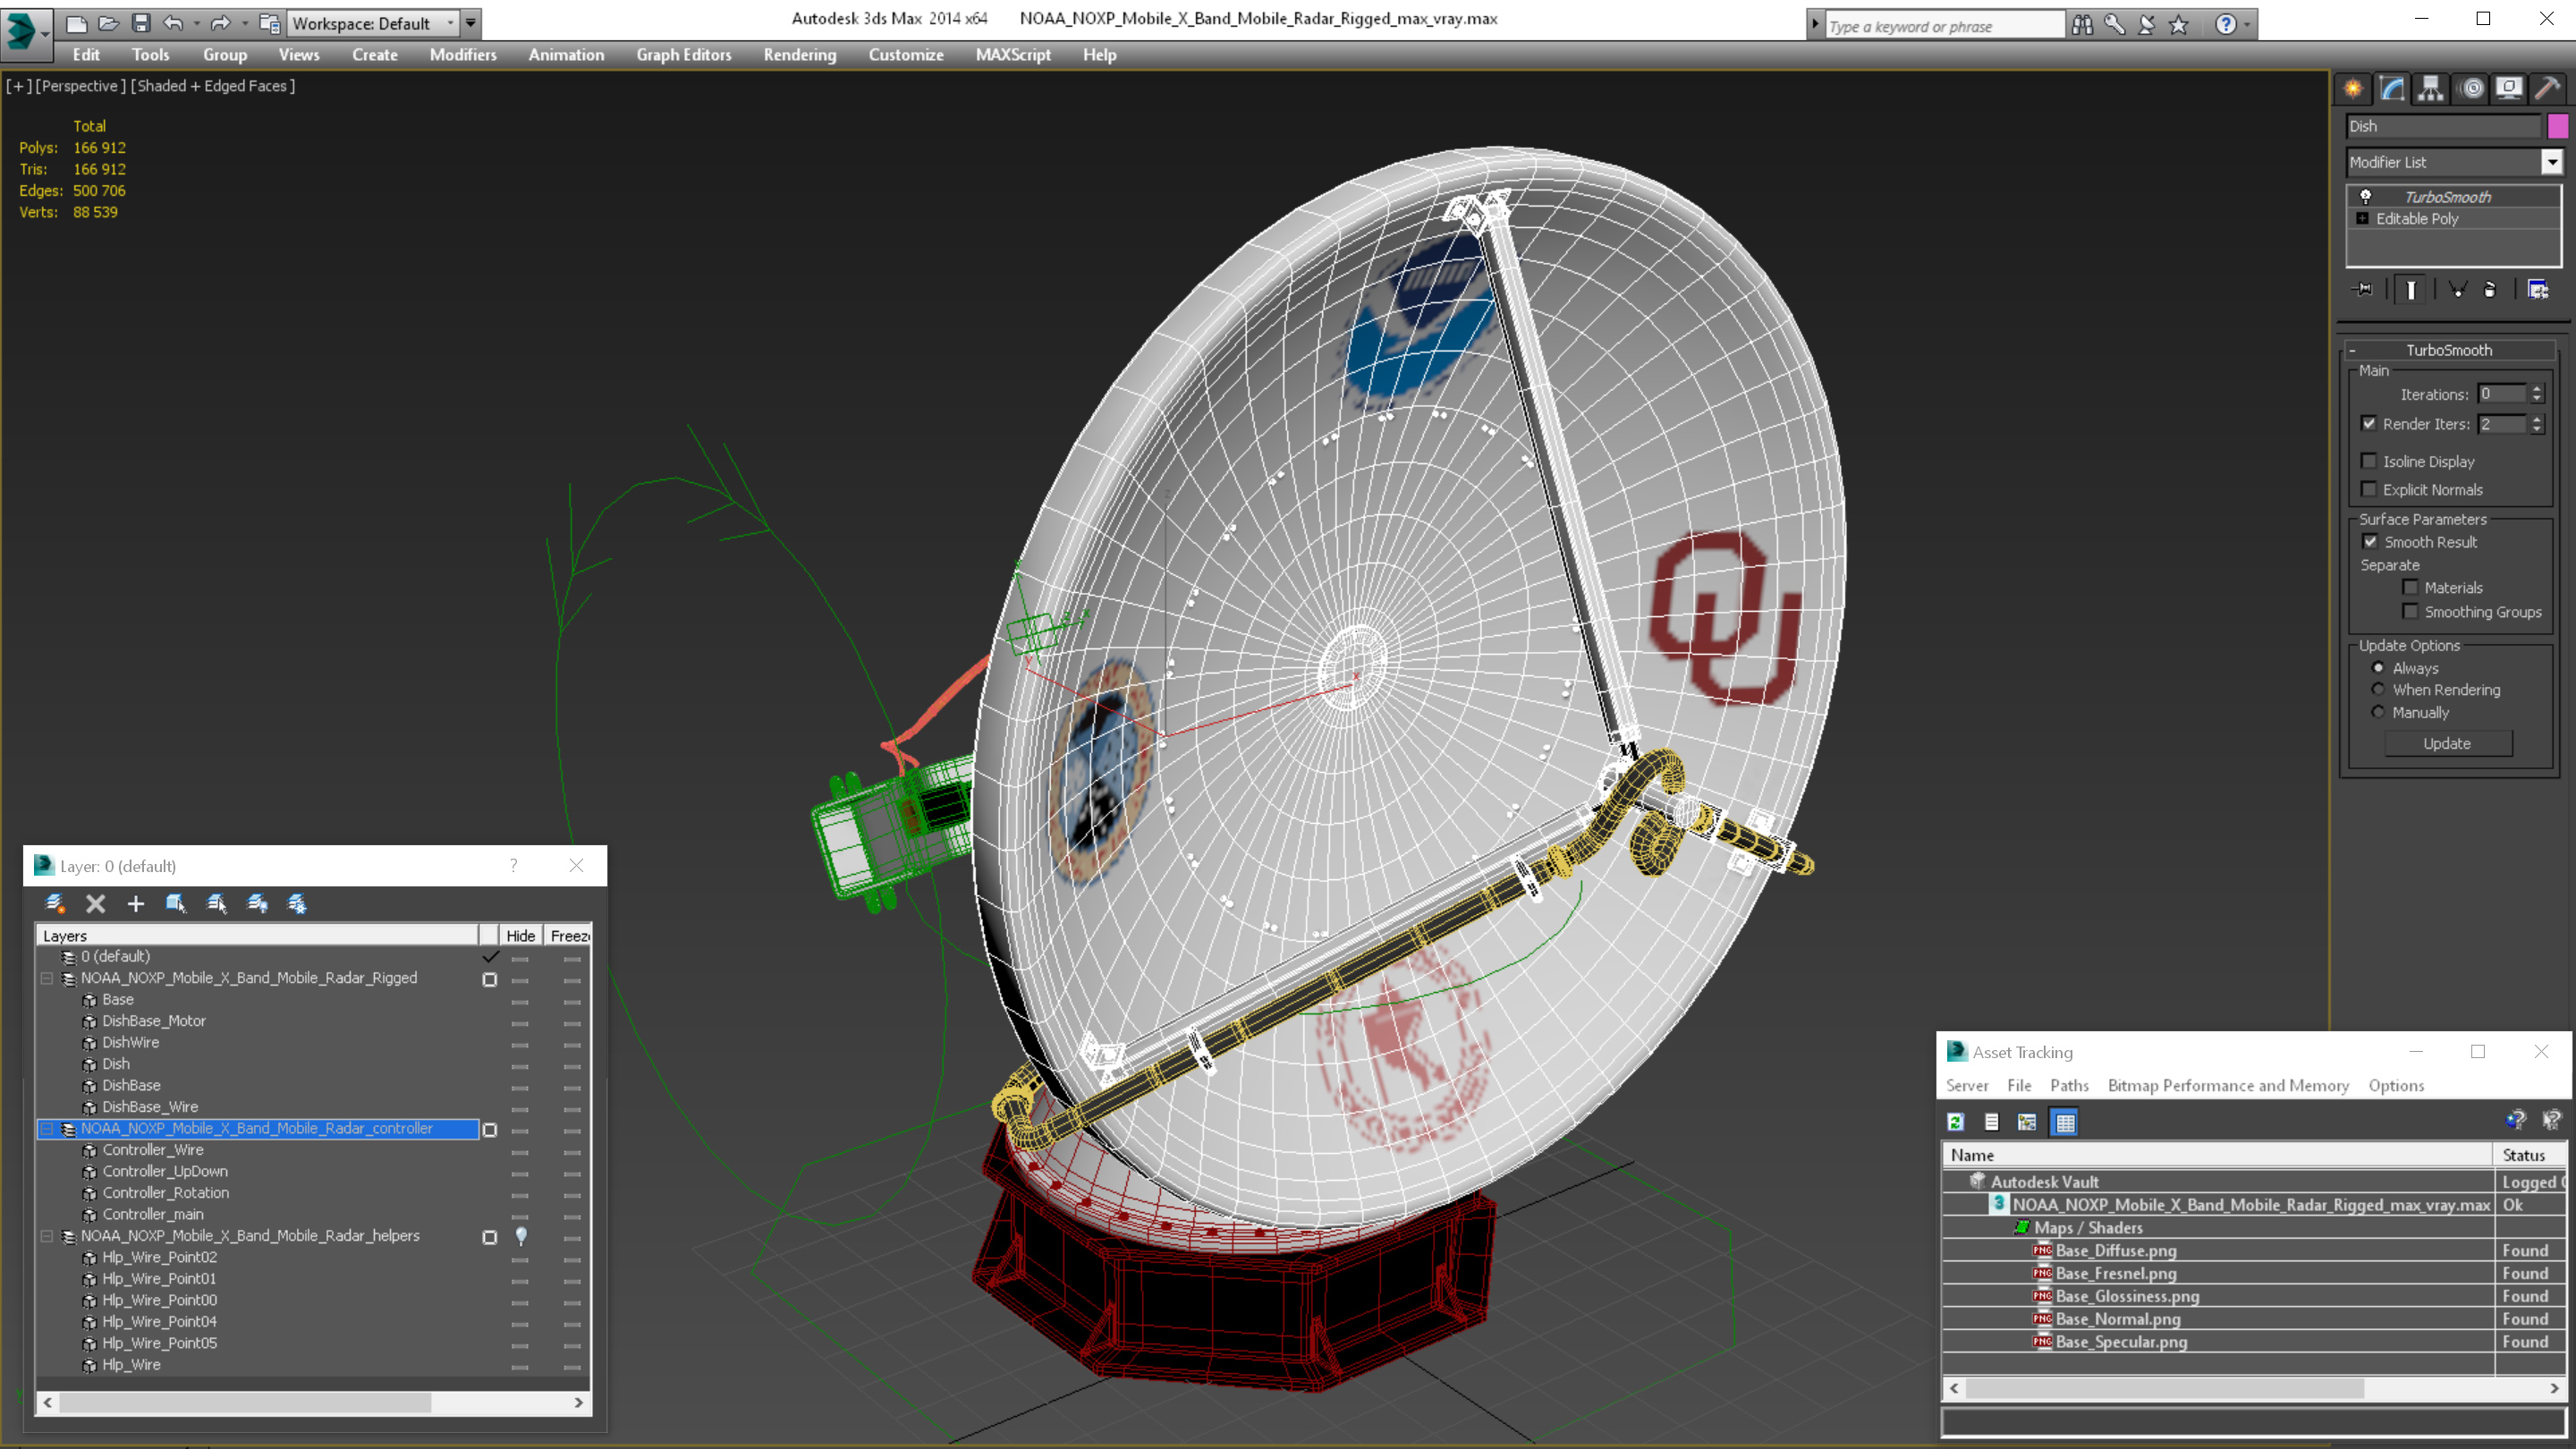
Task: Open the Modifiers menu
Action: (463, 55)
